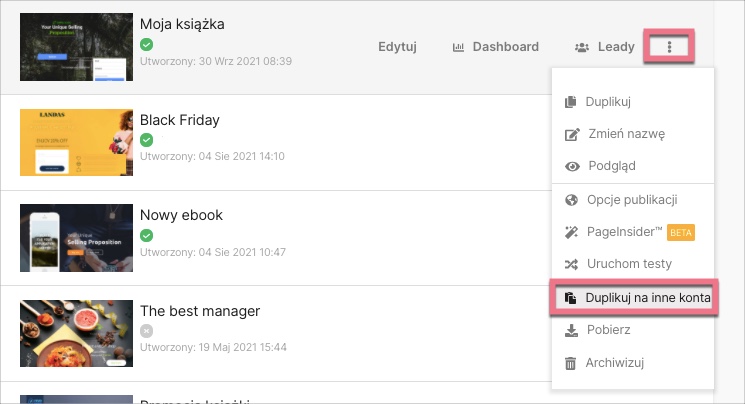Open Dashboard for Moja książka

[x=495, y=47]
